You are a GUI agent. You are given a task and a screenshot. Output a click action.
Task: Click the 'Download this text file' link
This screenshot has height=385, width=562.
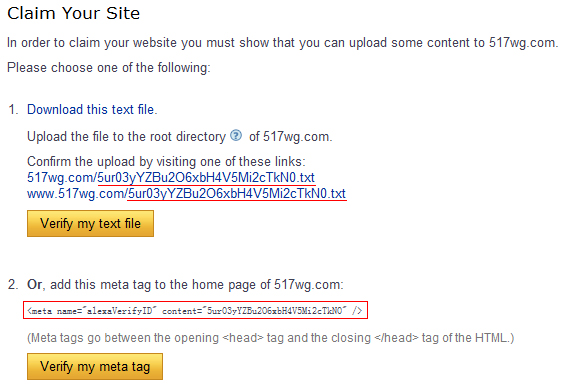pyautogui.click(x=92, y=109)
